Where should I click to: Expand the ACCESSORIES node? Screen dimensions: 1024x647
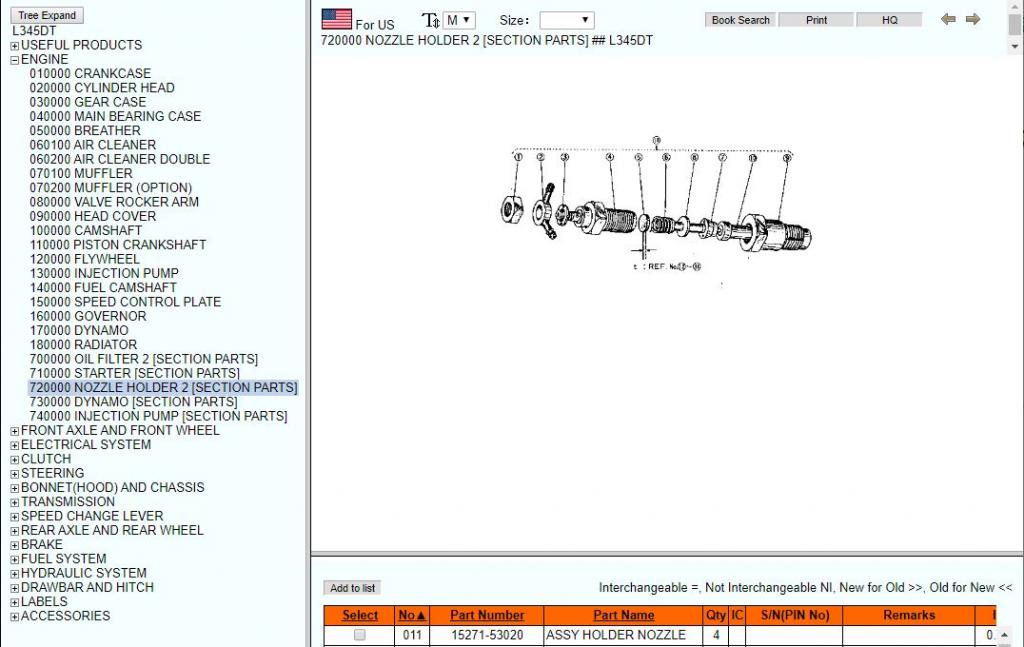click(x=14, y=617)
